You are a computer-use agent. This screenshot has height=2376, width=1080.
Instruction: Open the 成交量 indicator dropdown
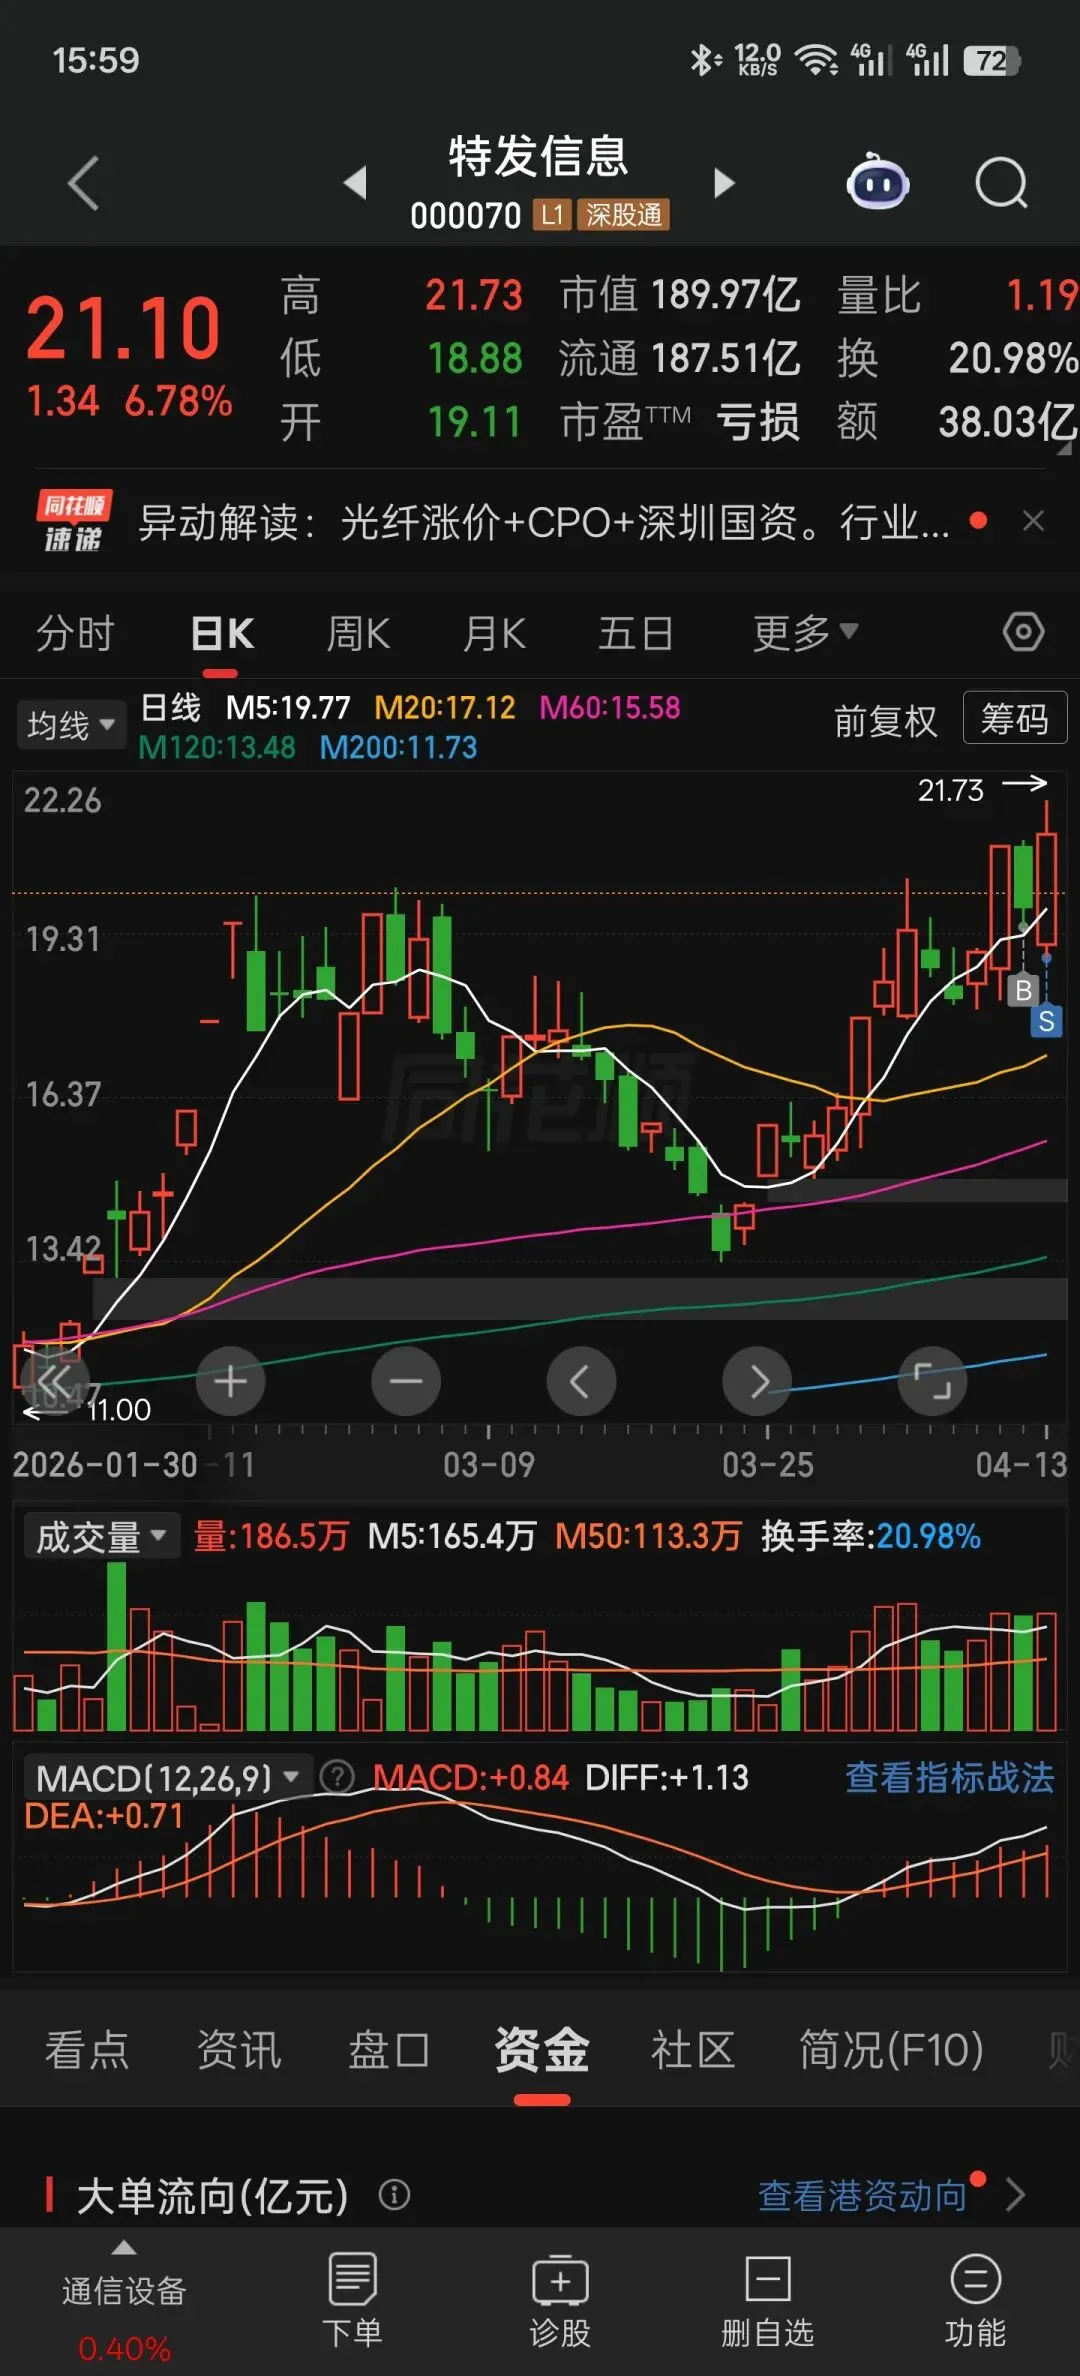click(x=101, y=1536)
